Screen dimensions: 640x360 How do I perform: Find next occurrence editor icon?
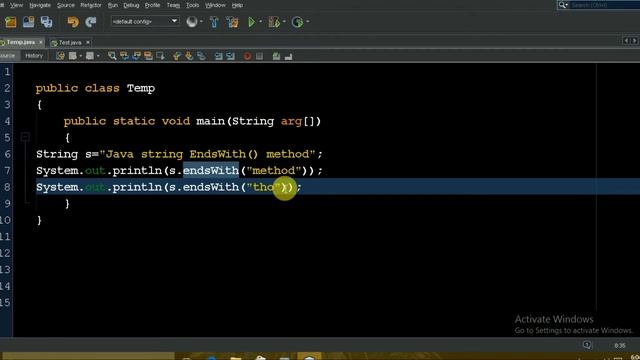click(x=136, y=56)
